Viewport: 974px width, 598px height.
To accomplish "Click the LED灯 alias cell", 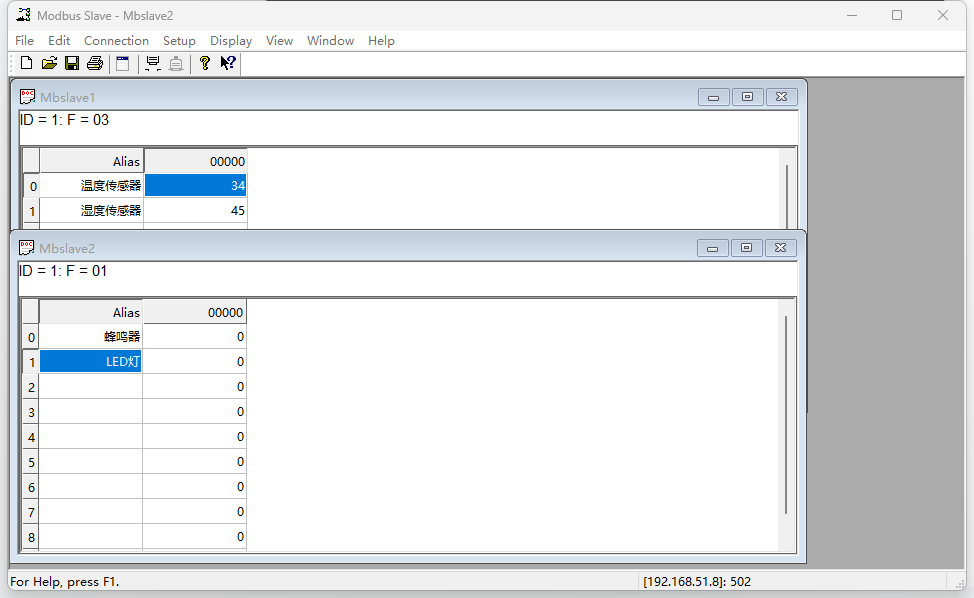I will click(91, 361).
